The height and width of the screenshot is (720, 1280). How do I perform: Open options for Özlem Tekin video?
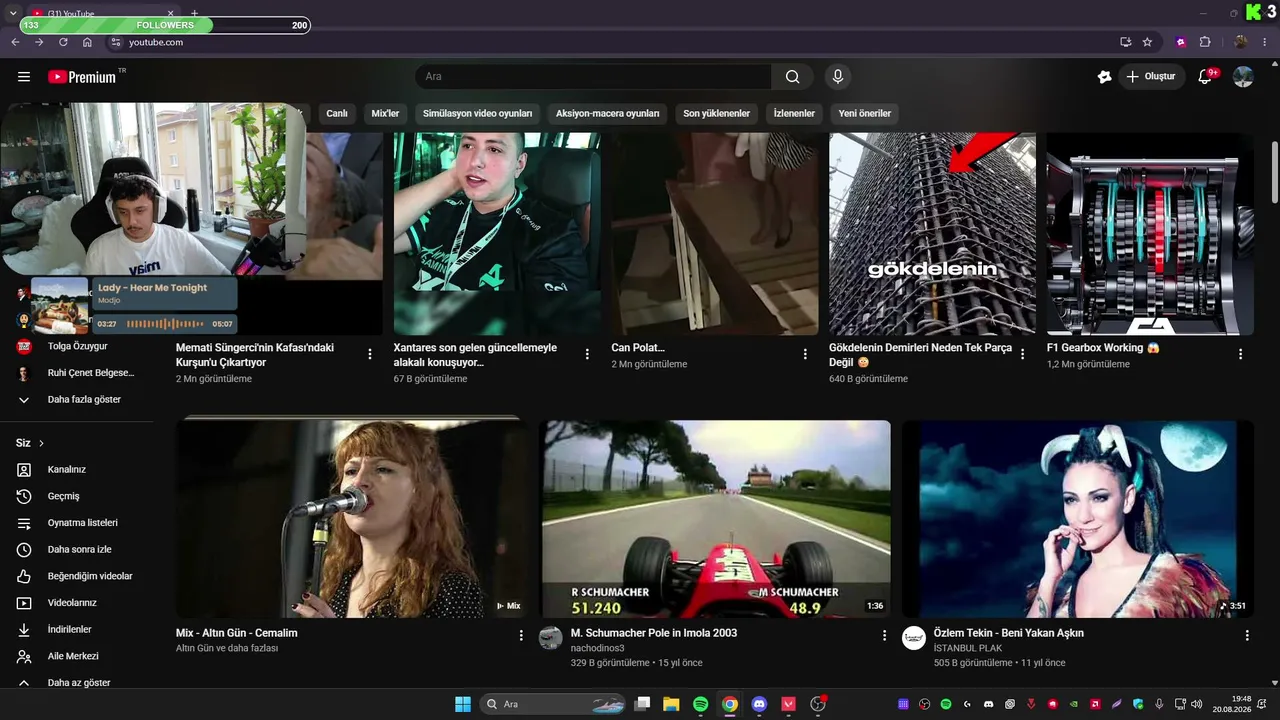click(x=1247, y=635)
